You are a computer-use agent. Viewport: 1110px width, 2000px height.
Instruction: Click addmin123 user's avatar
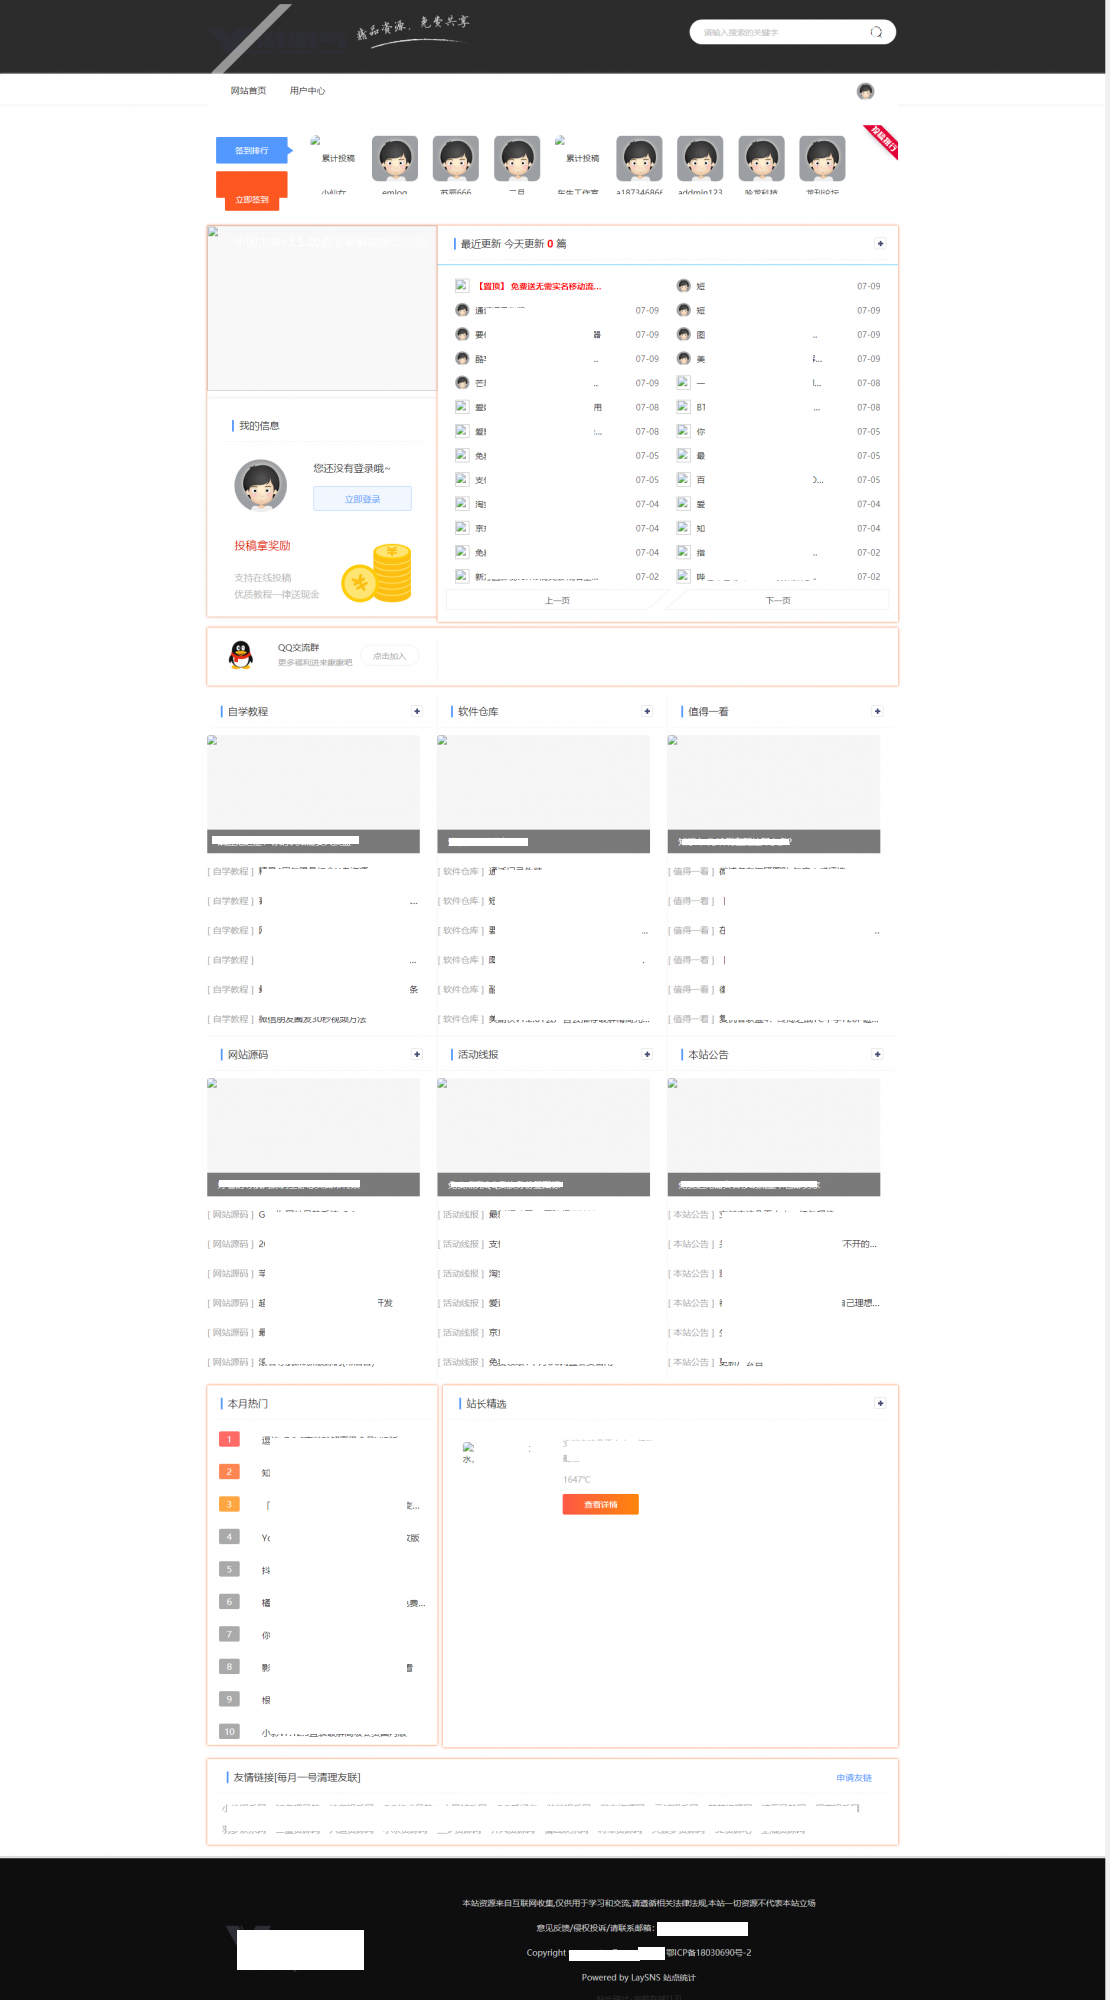(x=700, y=159)
